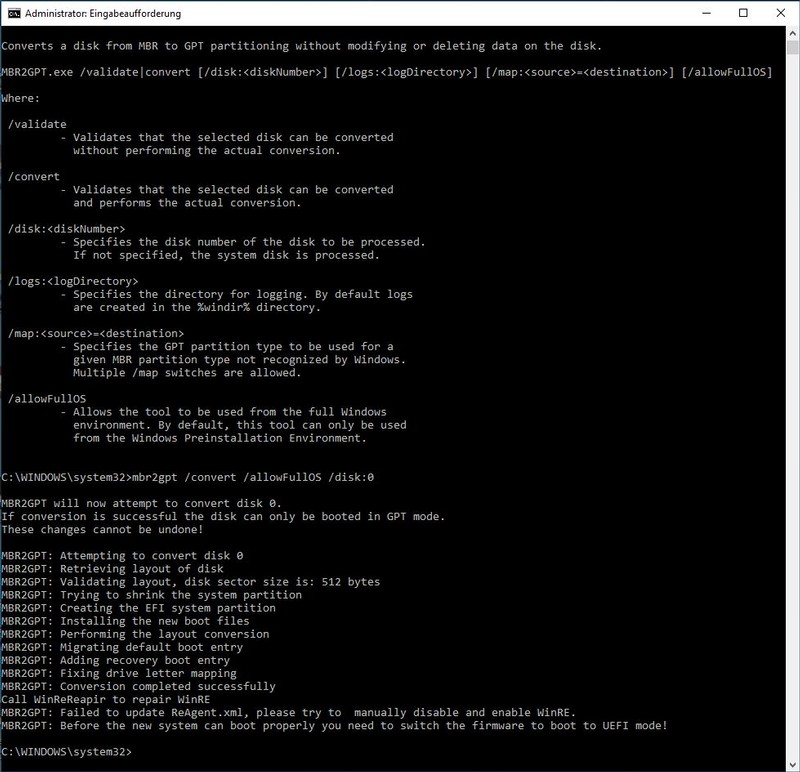The height and width of the screenshot is (772, 800).
Task: Click the '/disk:<diskNumber>' option heading
Action: 66,229
